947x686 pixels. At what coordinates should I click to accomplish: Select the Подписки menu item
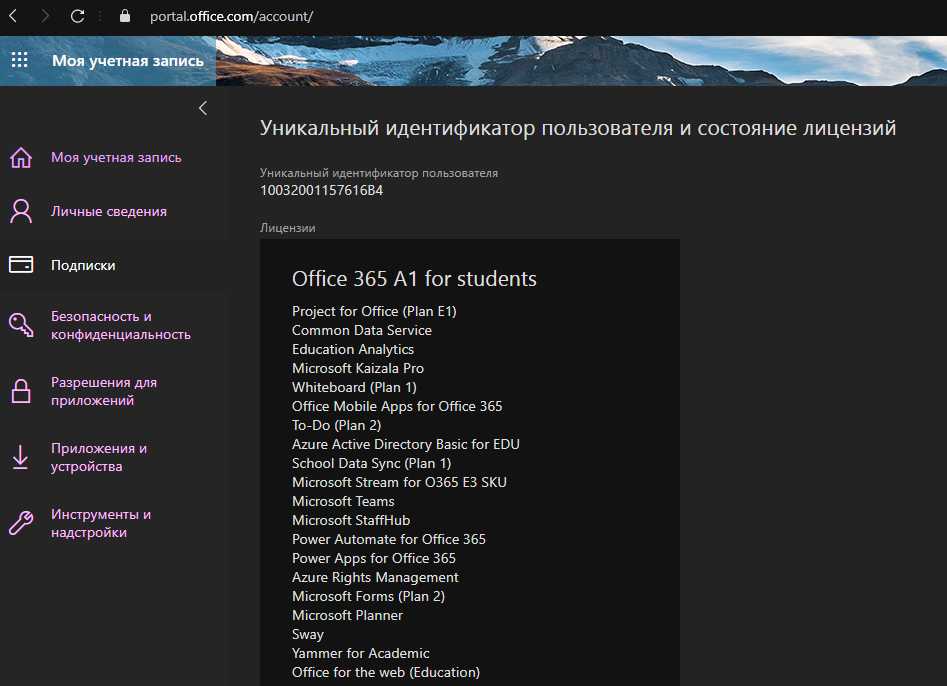point(83,265)
